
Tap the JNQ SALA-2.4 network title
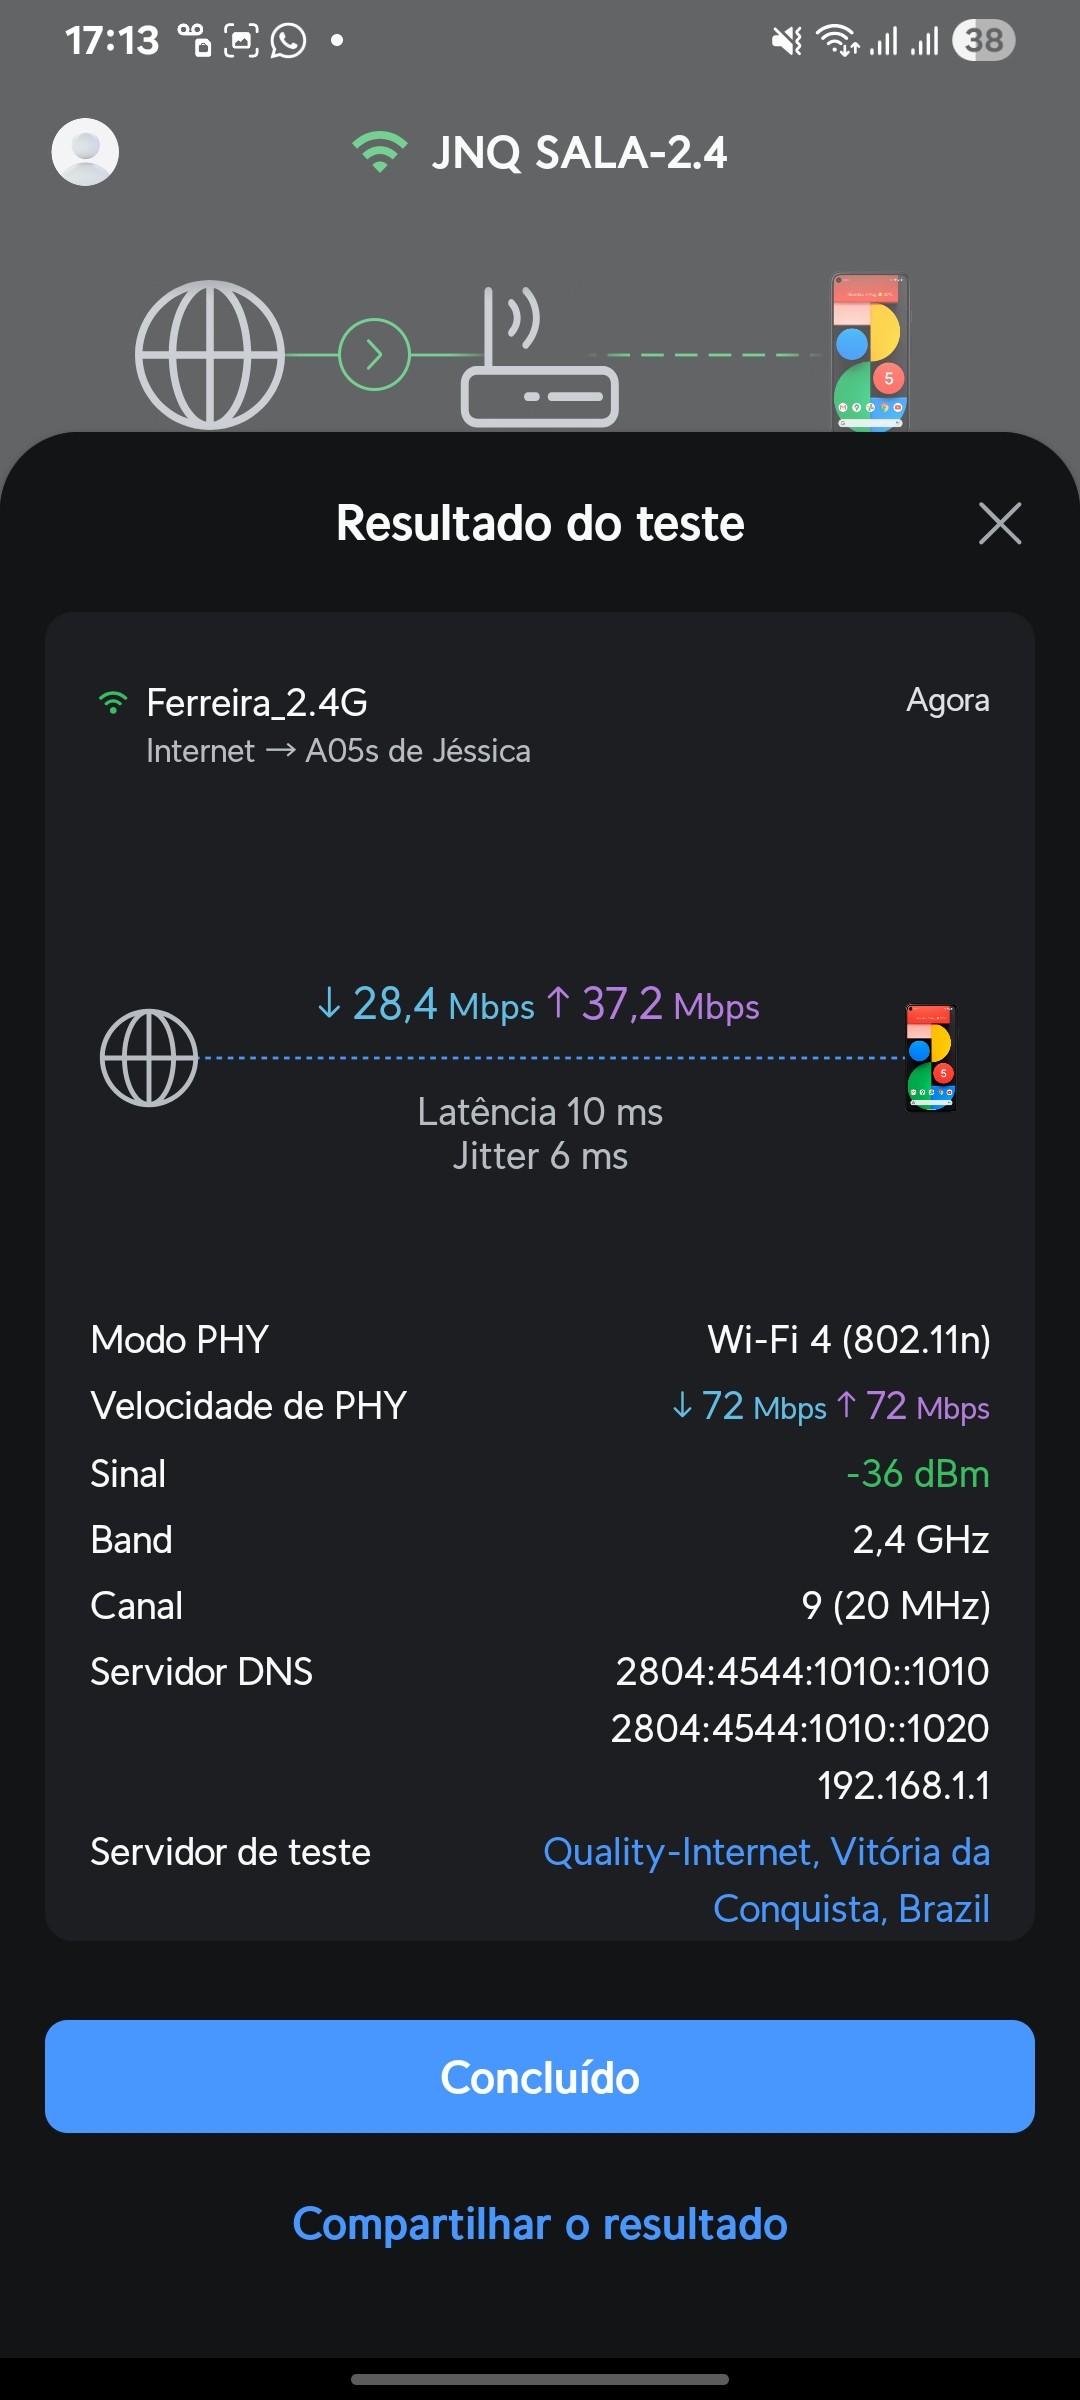[579, 153]
